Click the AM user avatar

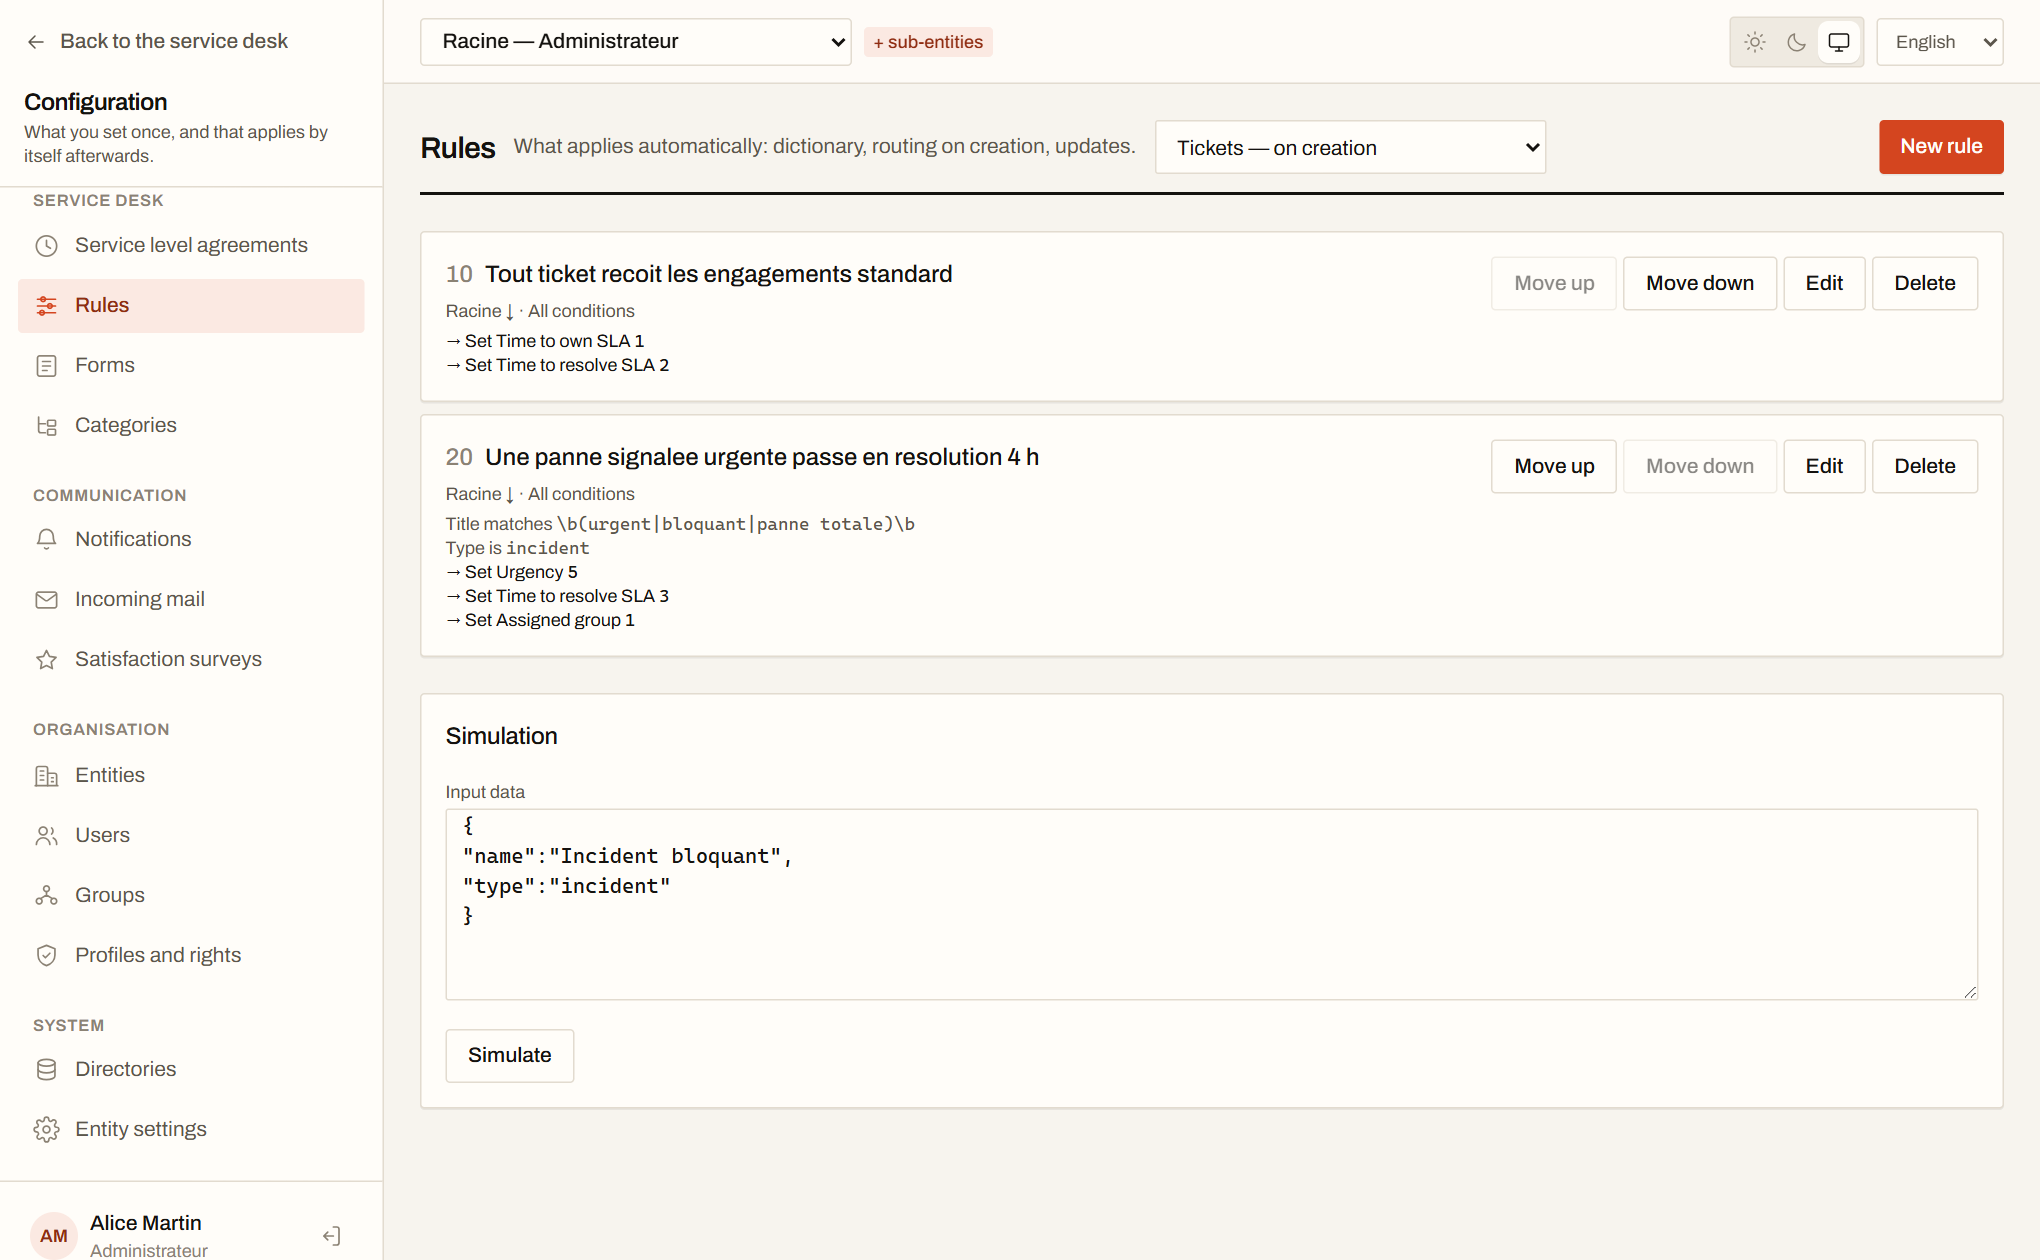click(x=54, y=1236)
